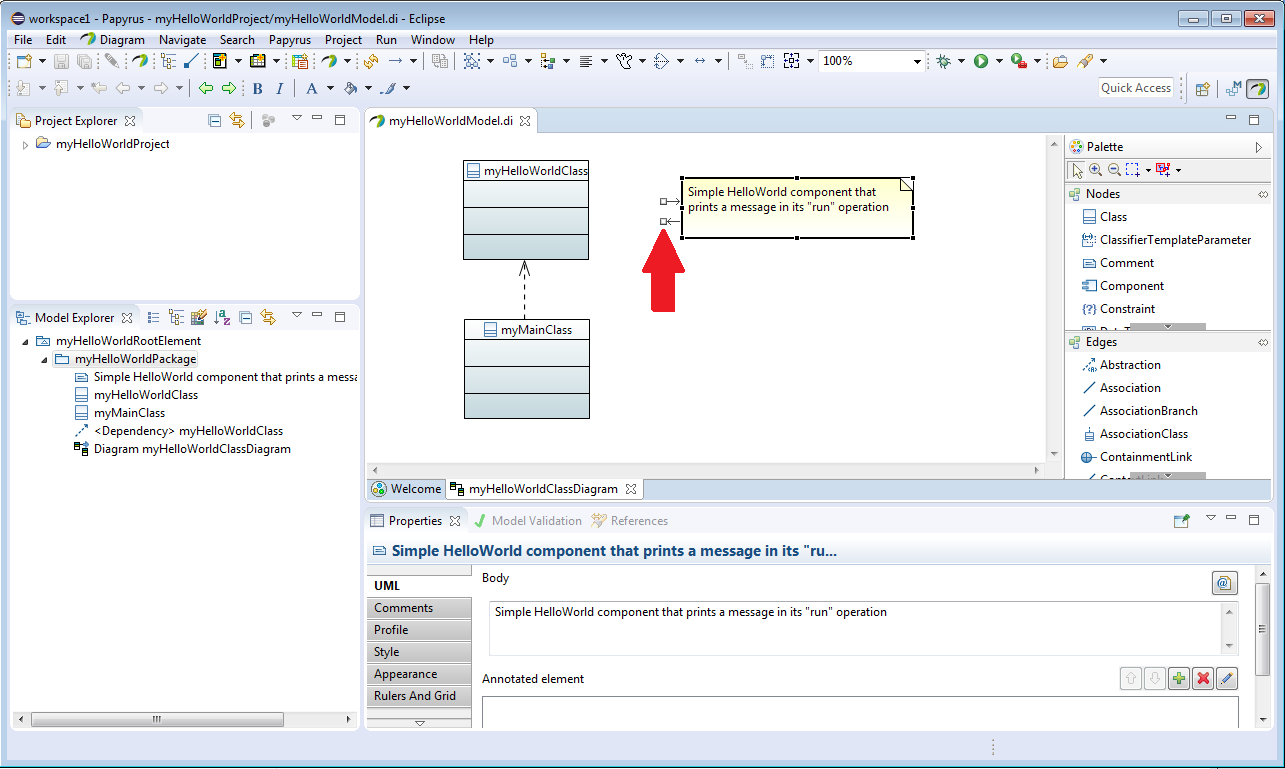
Task: Click the Align text toolbar icon
Action: 586,61
